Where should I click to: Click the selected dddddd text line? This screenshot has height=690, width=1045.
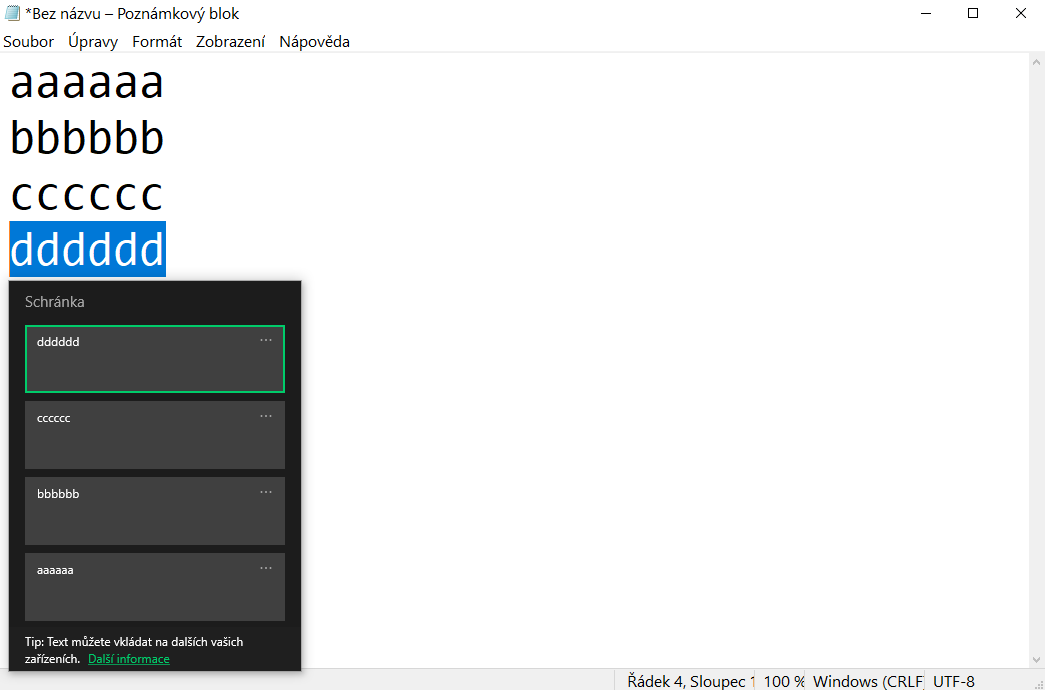[x=87, y=249]
